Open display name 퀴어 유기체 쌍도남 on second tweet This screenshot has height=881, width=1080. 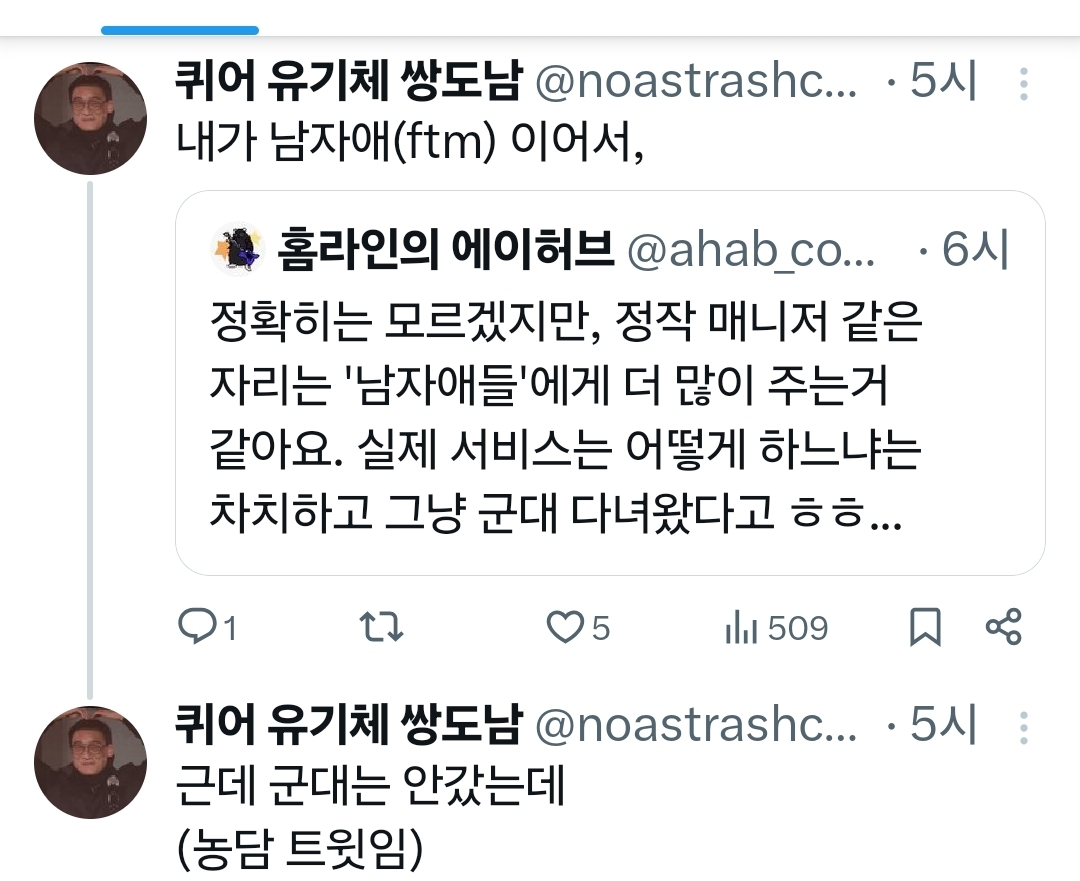click(x=349, y=725)
